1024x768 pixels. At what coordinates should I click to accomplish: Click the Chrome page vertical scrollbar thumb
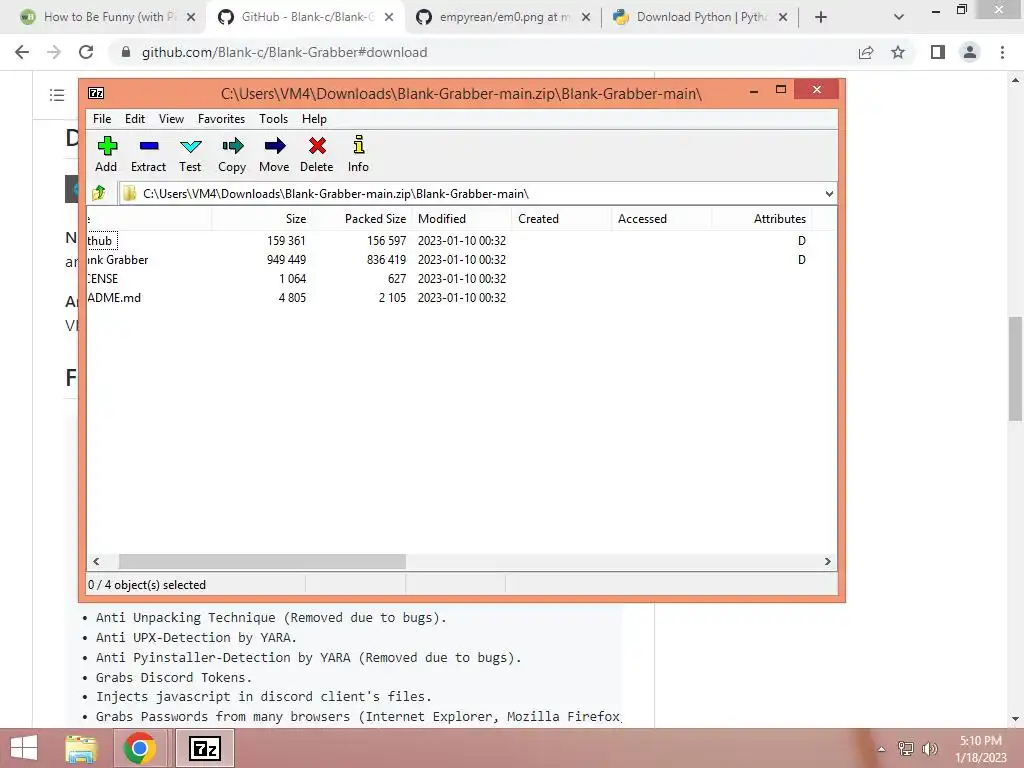1015,369
